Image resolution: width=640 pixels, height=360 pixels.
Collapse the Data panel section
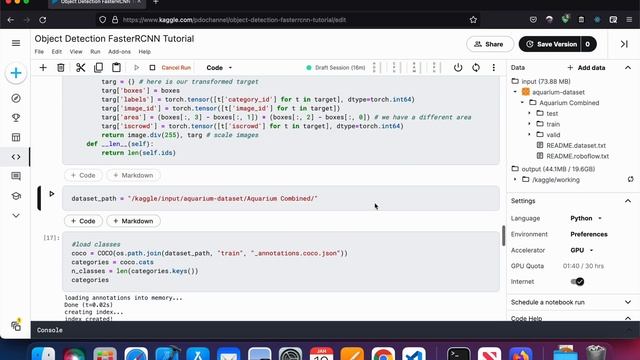pyautogui.click(x=628, y=68)
